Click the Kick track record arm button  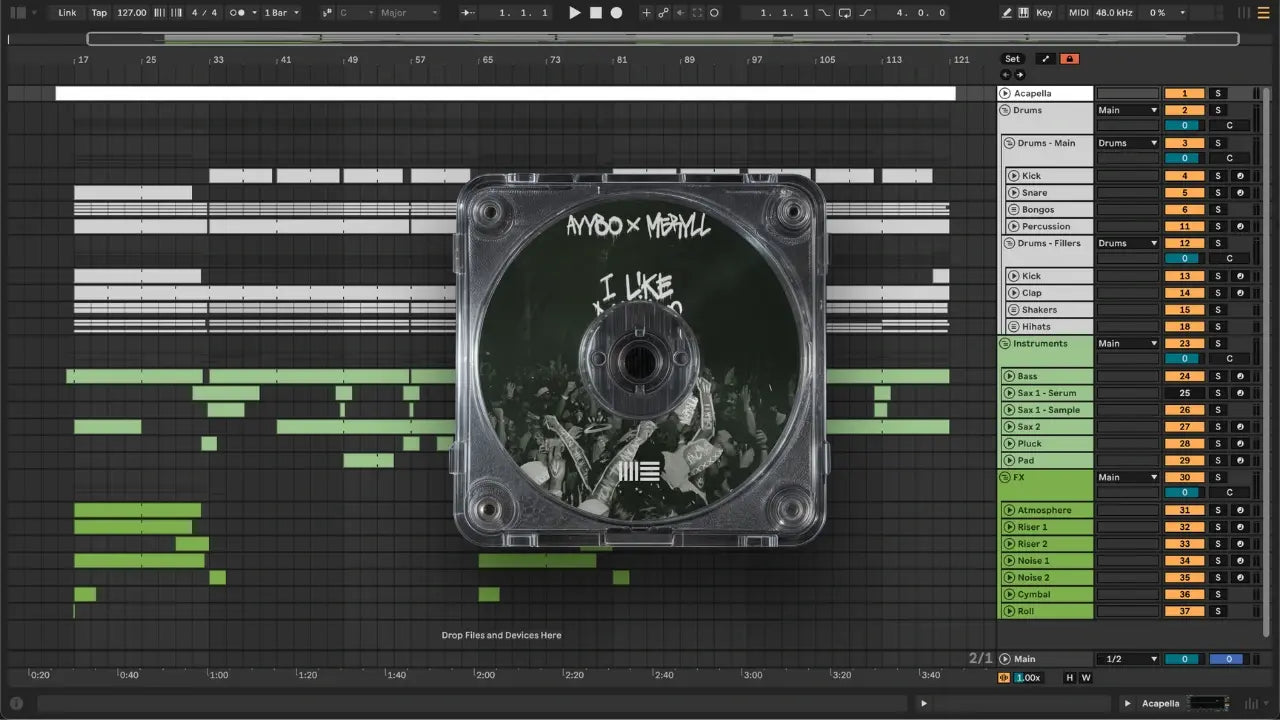(1239, 176)
